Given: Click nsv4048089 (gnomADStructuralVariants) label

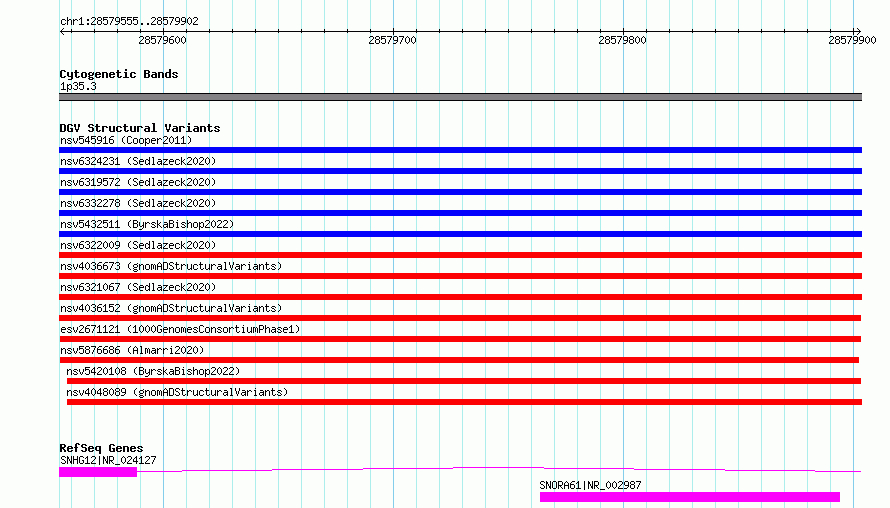Looking at the screenshot, I should (177, 392).
